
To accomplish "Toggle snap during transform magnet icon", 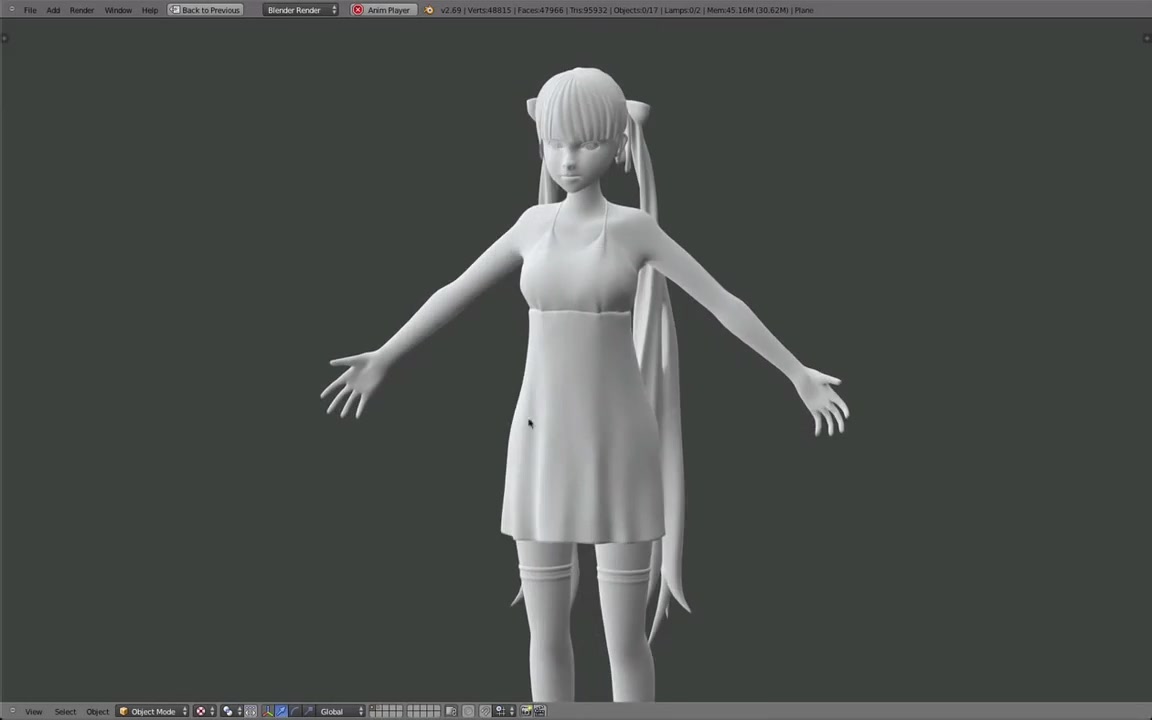I will [x=485, y=711].
